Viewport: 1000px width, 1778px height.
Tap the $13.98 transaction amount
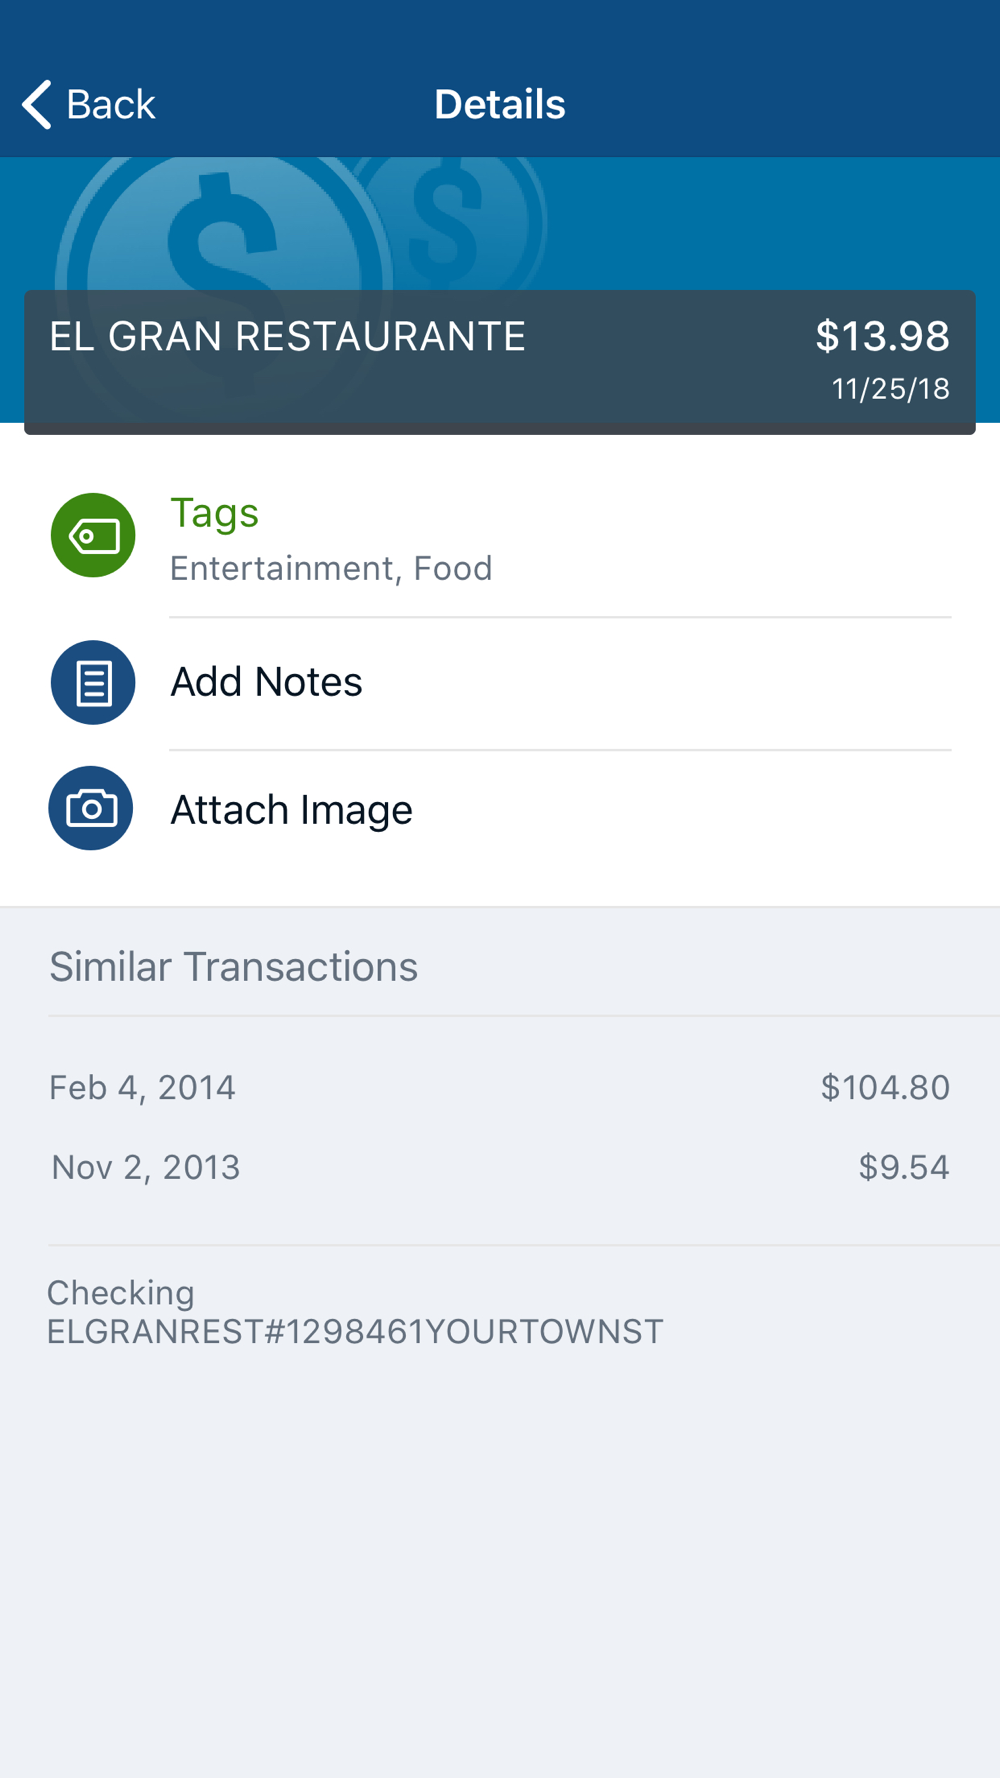[x=882, y=336]
